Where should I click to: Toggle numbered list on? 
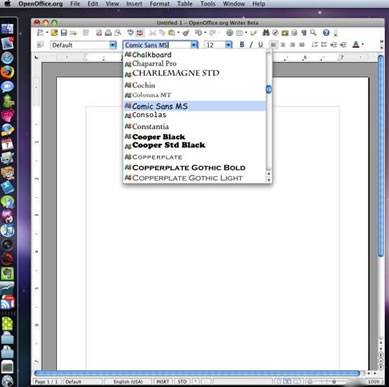click(x=314, y=45)
